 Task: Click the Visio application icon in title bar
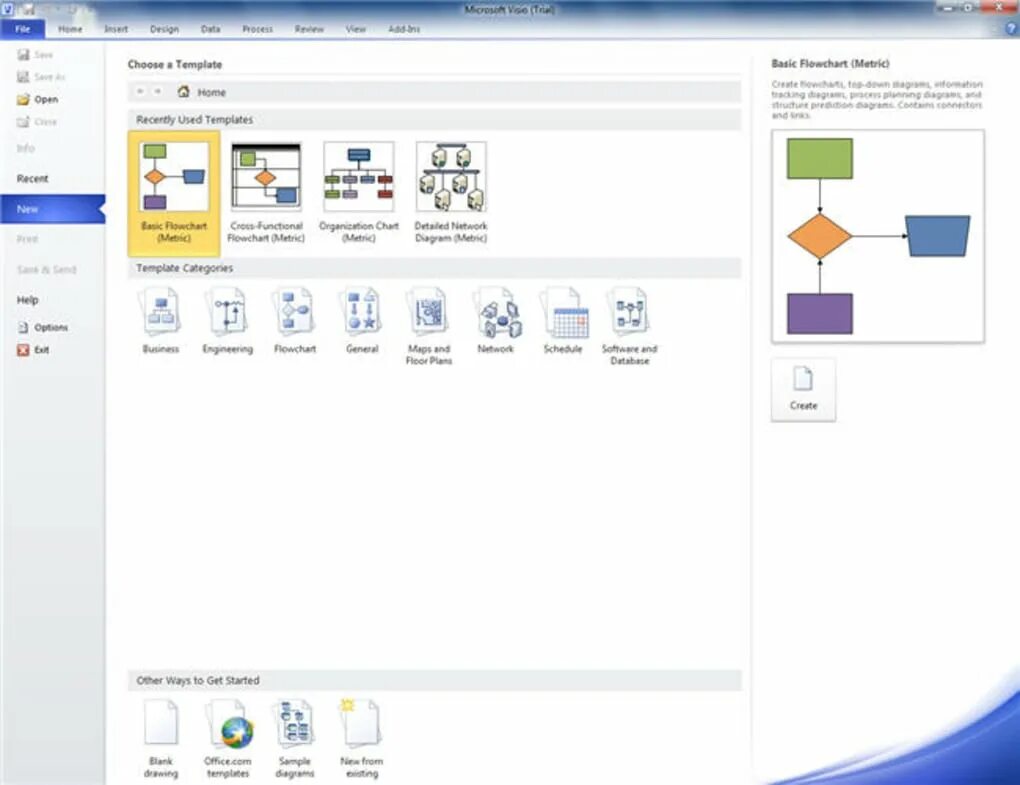point(8,8)
